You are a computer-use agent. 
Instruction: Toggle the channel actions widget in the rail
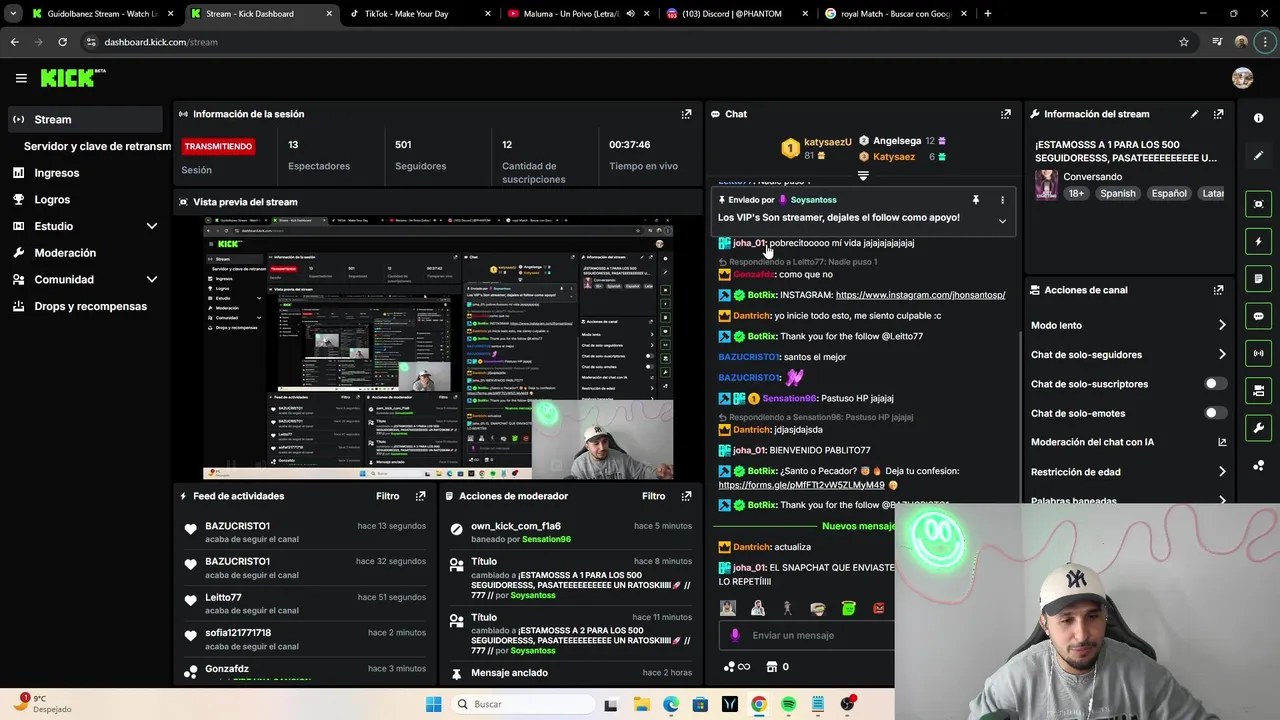pos(1258,390)
